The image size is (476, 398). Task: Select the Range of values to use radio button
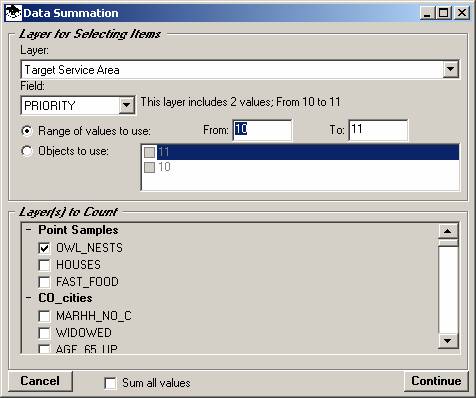pyautogui.click(x=27, y=131)
